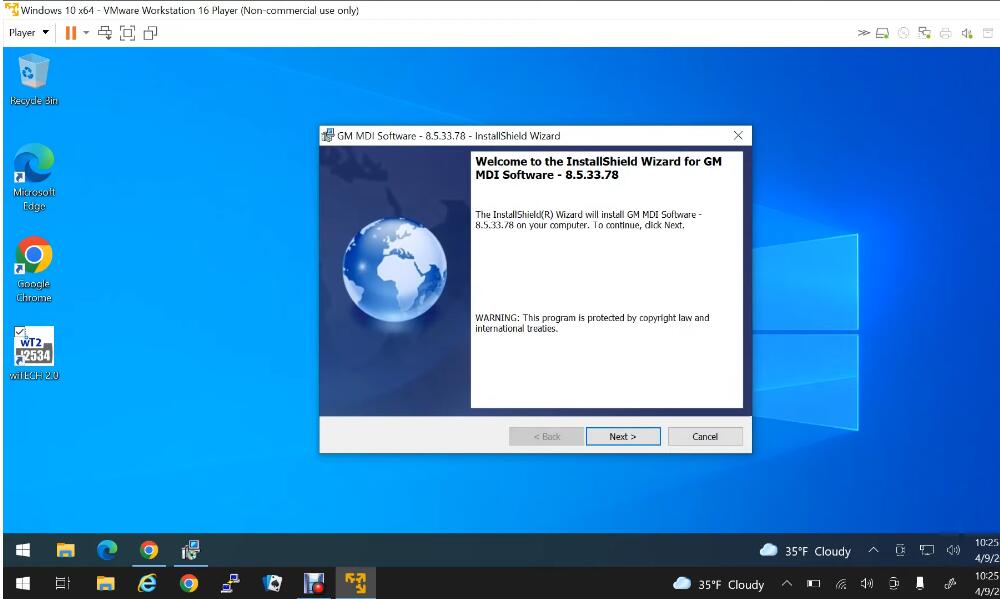Open File Explorer on the guest VM taskbar
This screenshot has height=599, width=1000.
[x=65, y=550]
